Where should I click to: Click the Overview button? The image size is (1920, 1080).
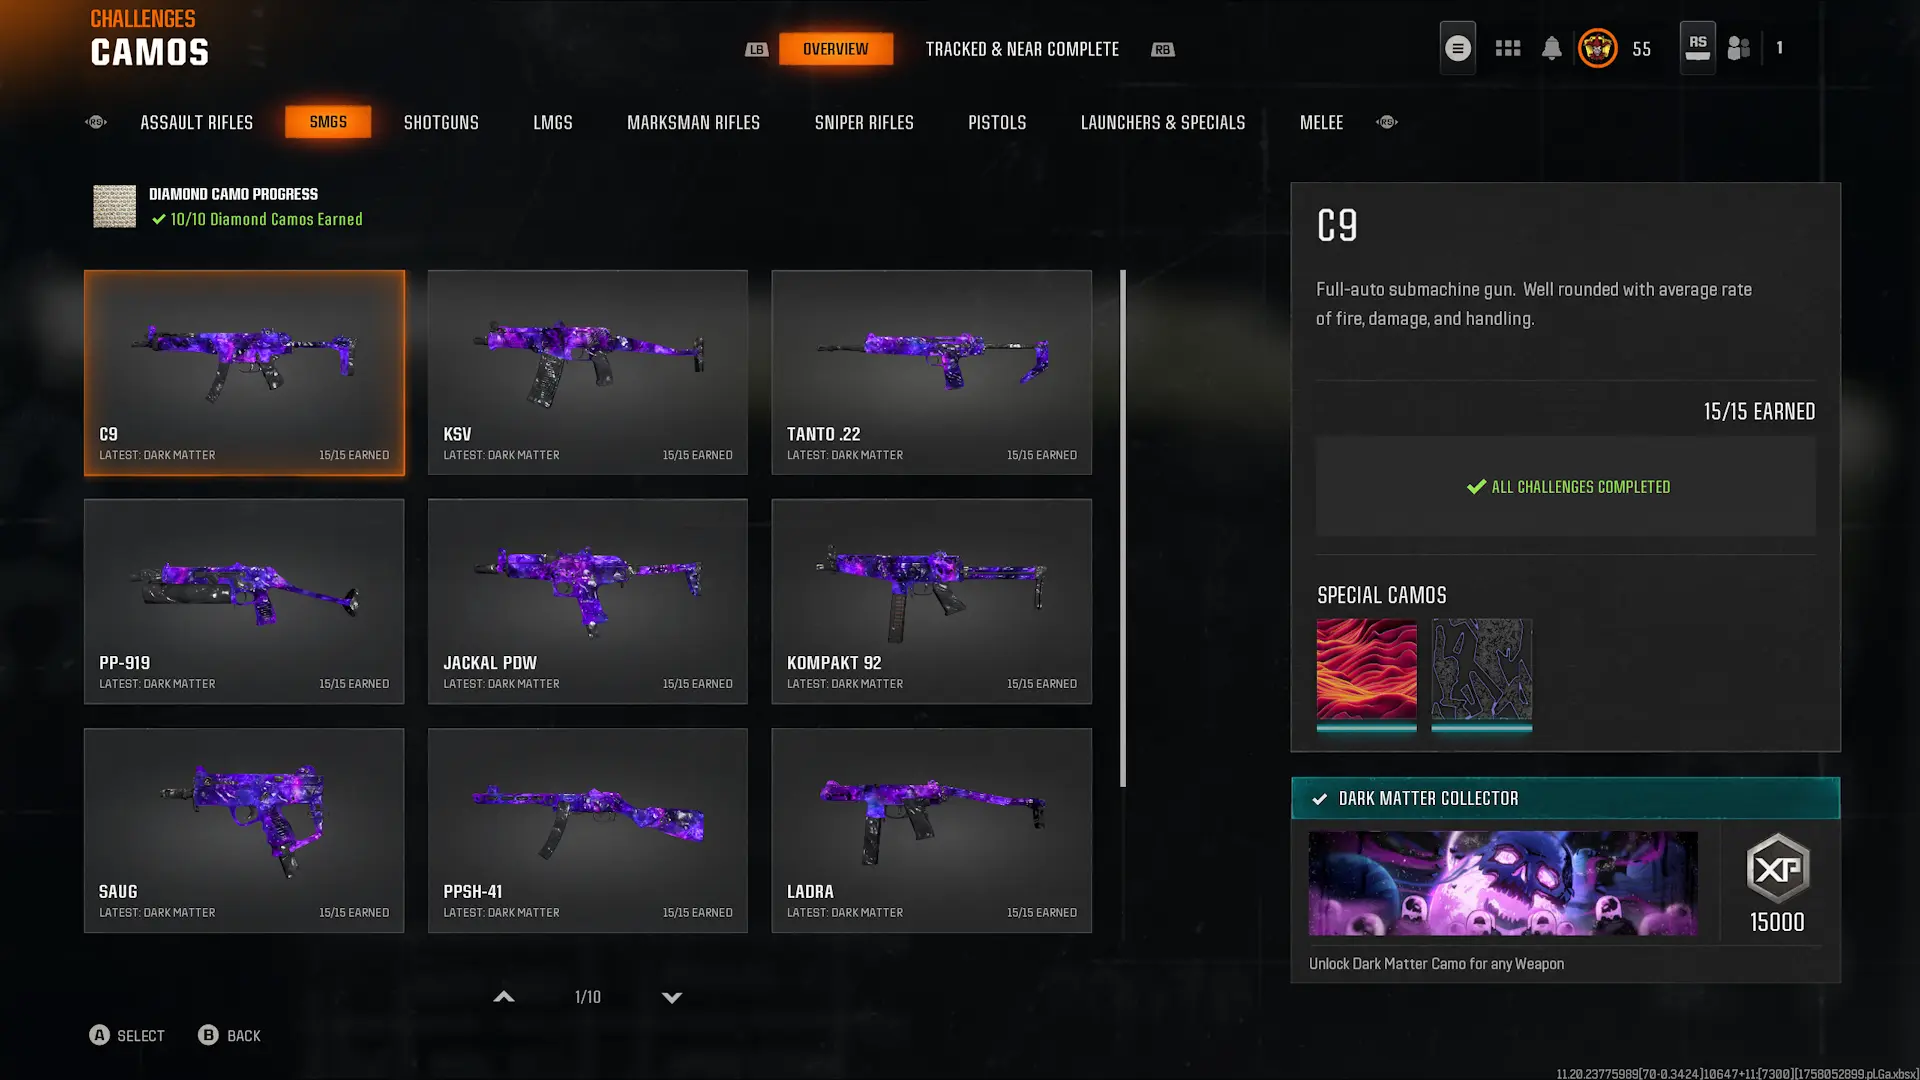835,49
